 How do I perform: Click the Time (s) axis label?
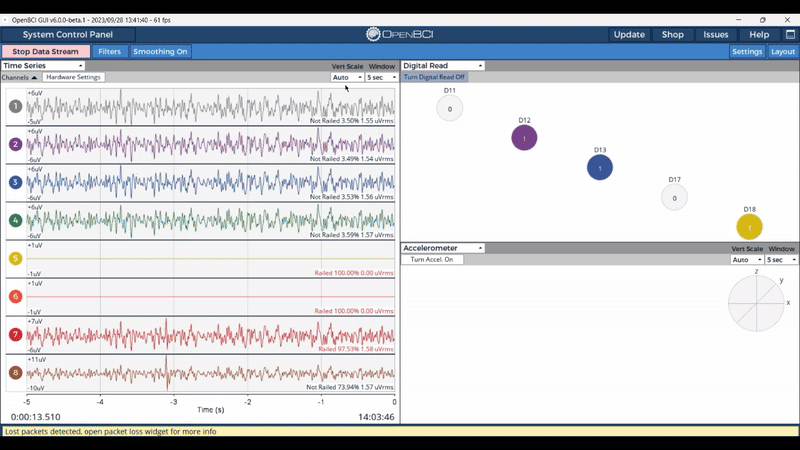[211, 410]
